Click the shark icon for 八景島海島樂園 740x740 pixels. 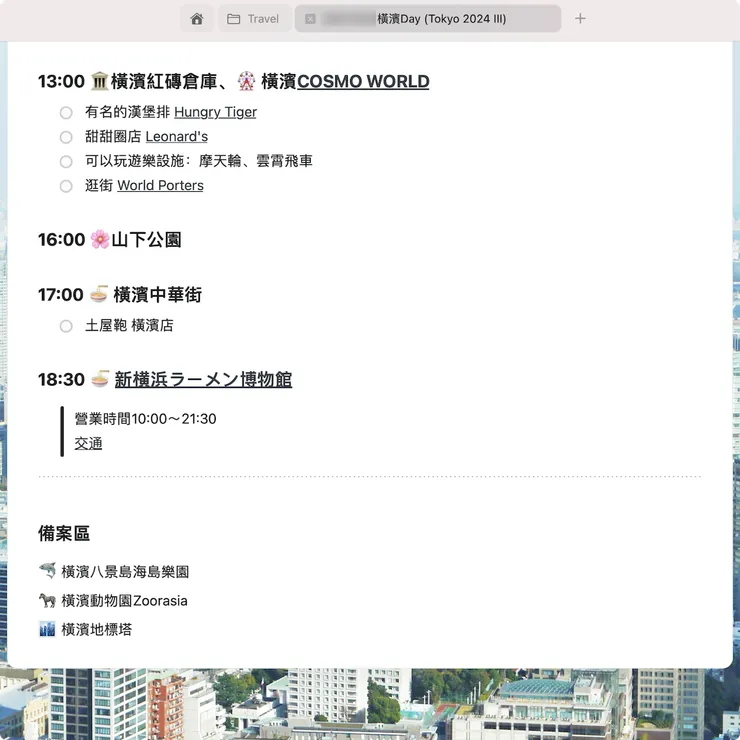tap(47, 571)
